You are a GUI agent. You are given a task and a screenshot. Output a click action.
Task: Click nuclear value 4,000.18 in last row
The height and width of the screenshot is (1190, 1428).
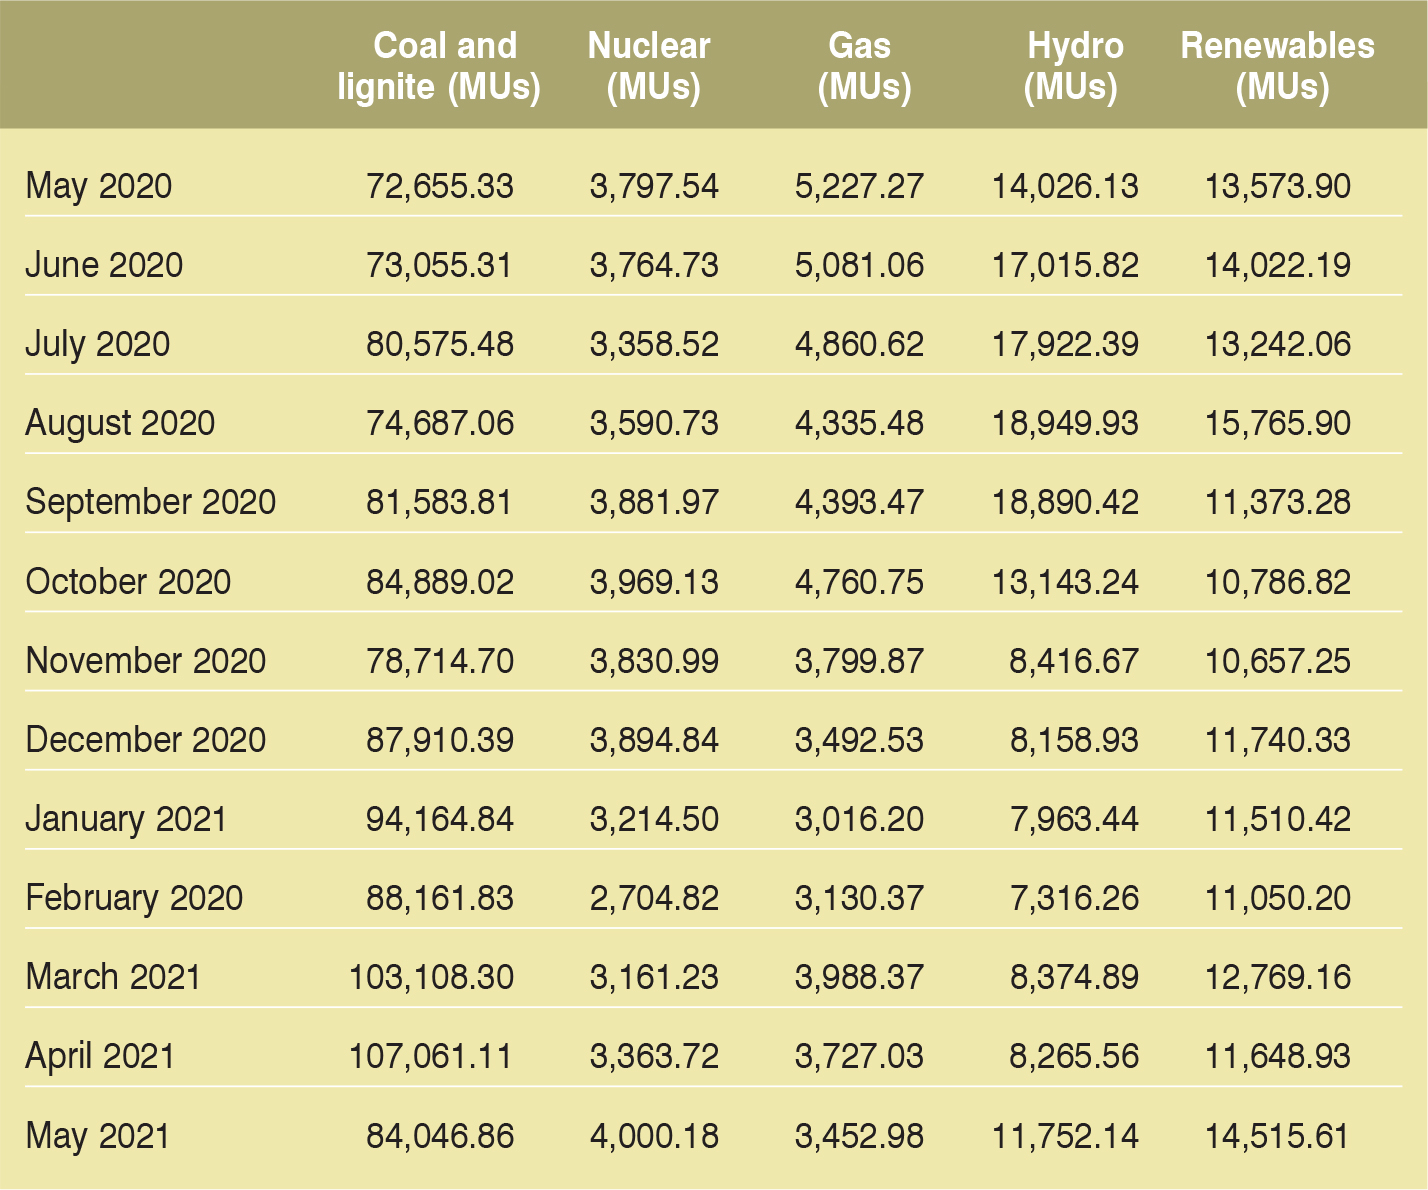tap(654, 1136)
